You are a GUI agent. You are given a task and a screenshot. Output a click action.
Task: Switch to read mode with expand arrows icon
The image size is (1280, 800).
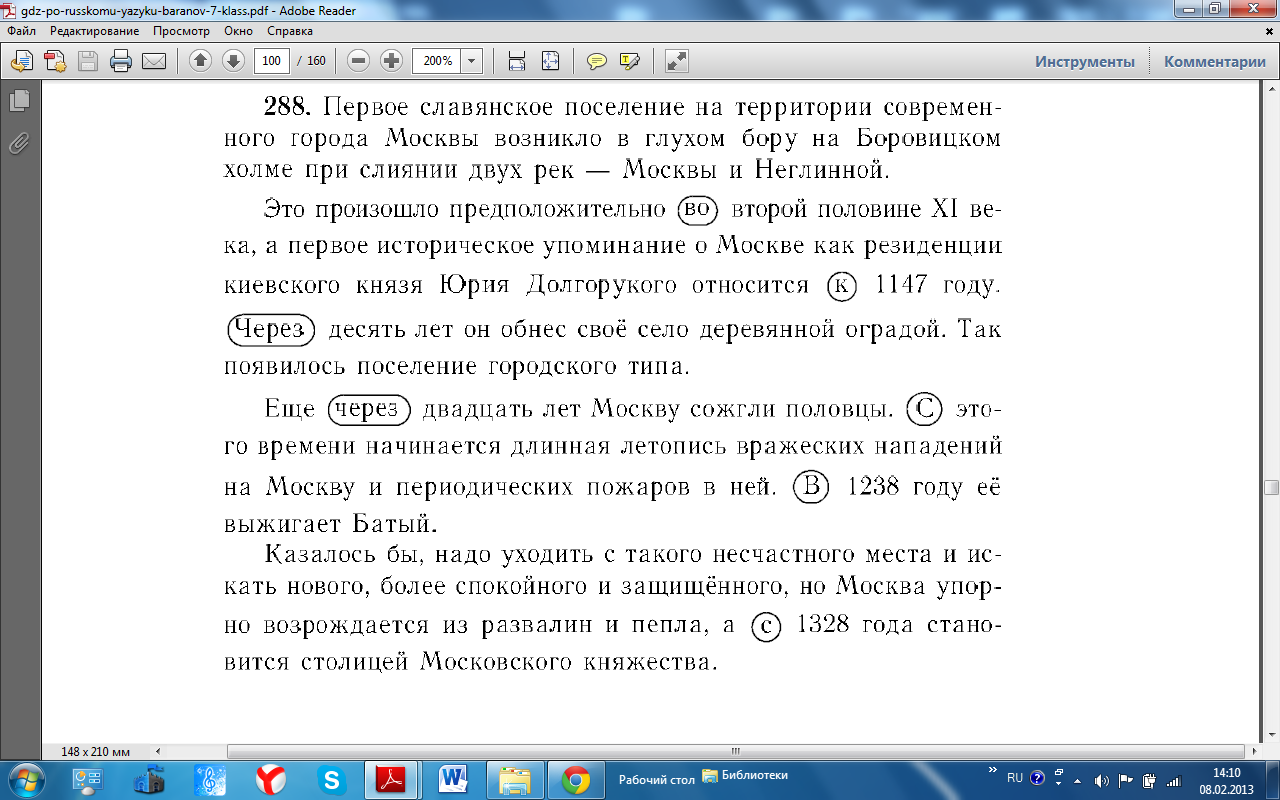pyautogui.click(x=677, y=61)
